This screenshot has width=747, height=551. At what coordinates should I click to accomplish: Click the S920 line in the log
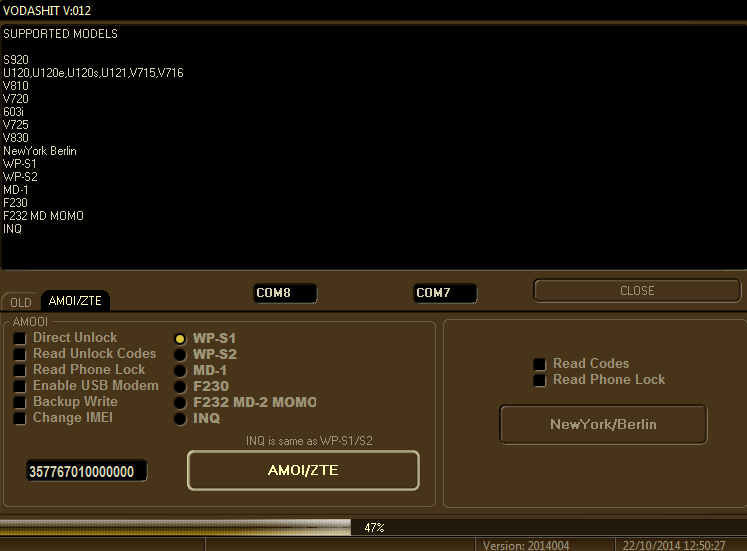tap(16, 60)
